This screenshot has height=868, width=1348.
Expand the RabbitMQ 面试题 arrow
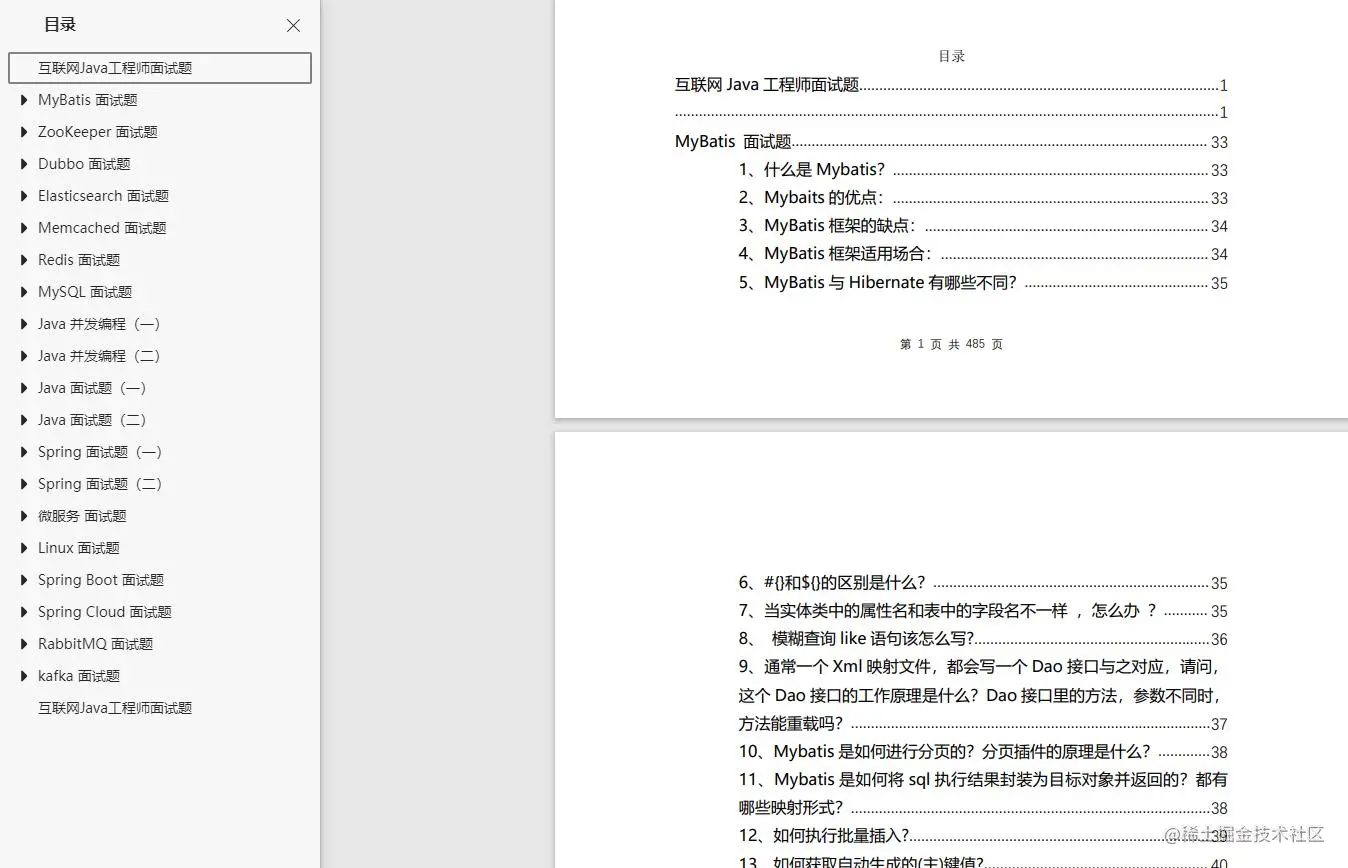(24, 644)
